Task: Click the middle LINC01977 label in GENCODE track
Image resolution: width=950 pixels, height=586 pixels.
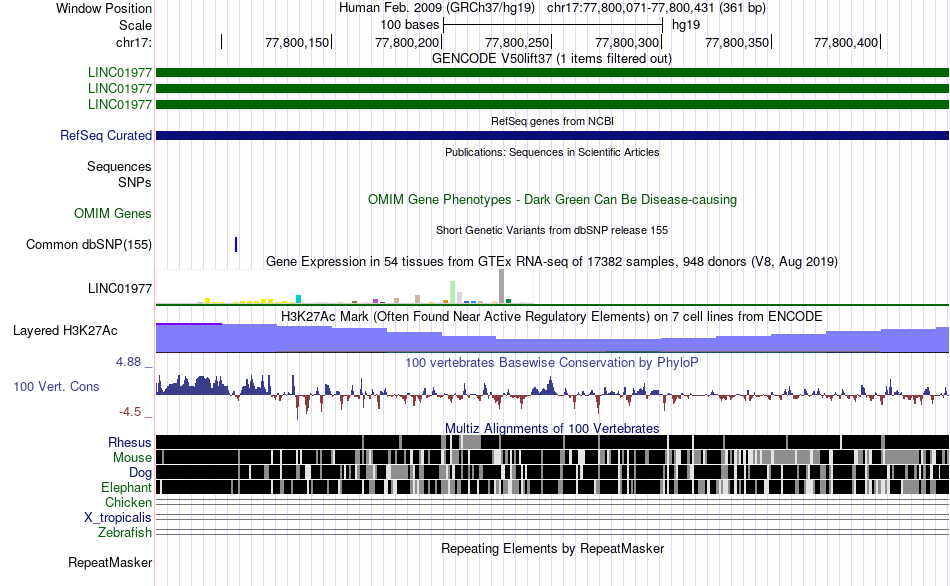Action: click(120, 88)
